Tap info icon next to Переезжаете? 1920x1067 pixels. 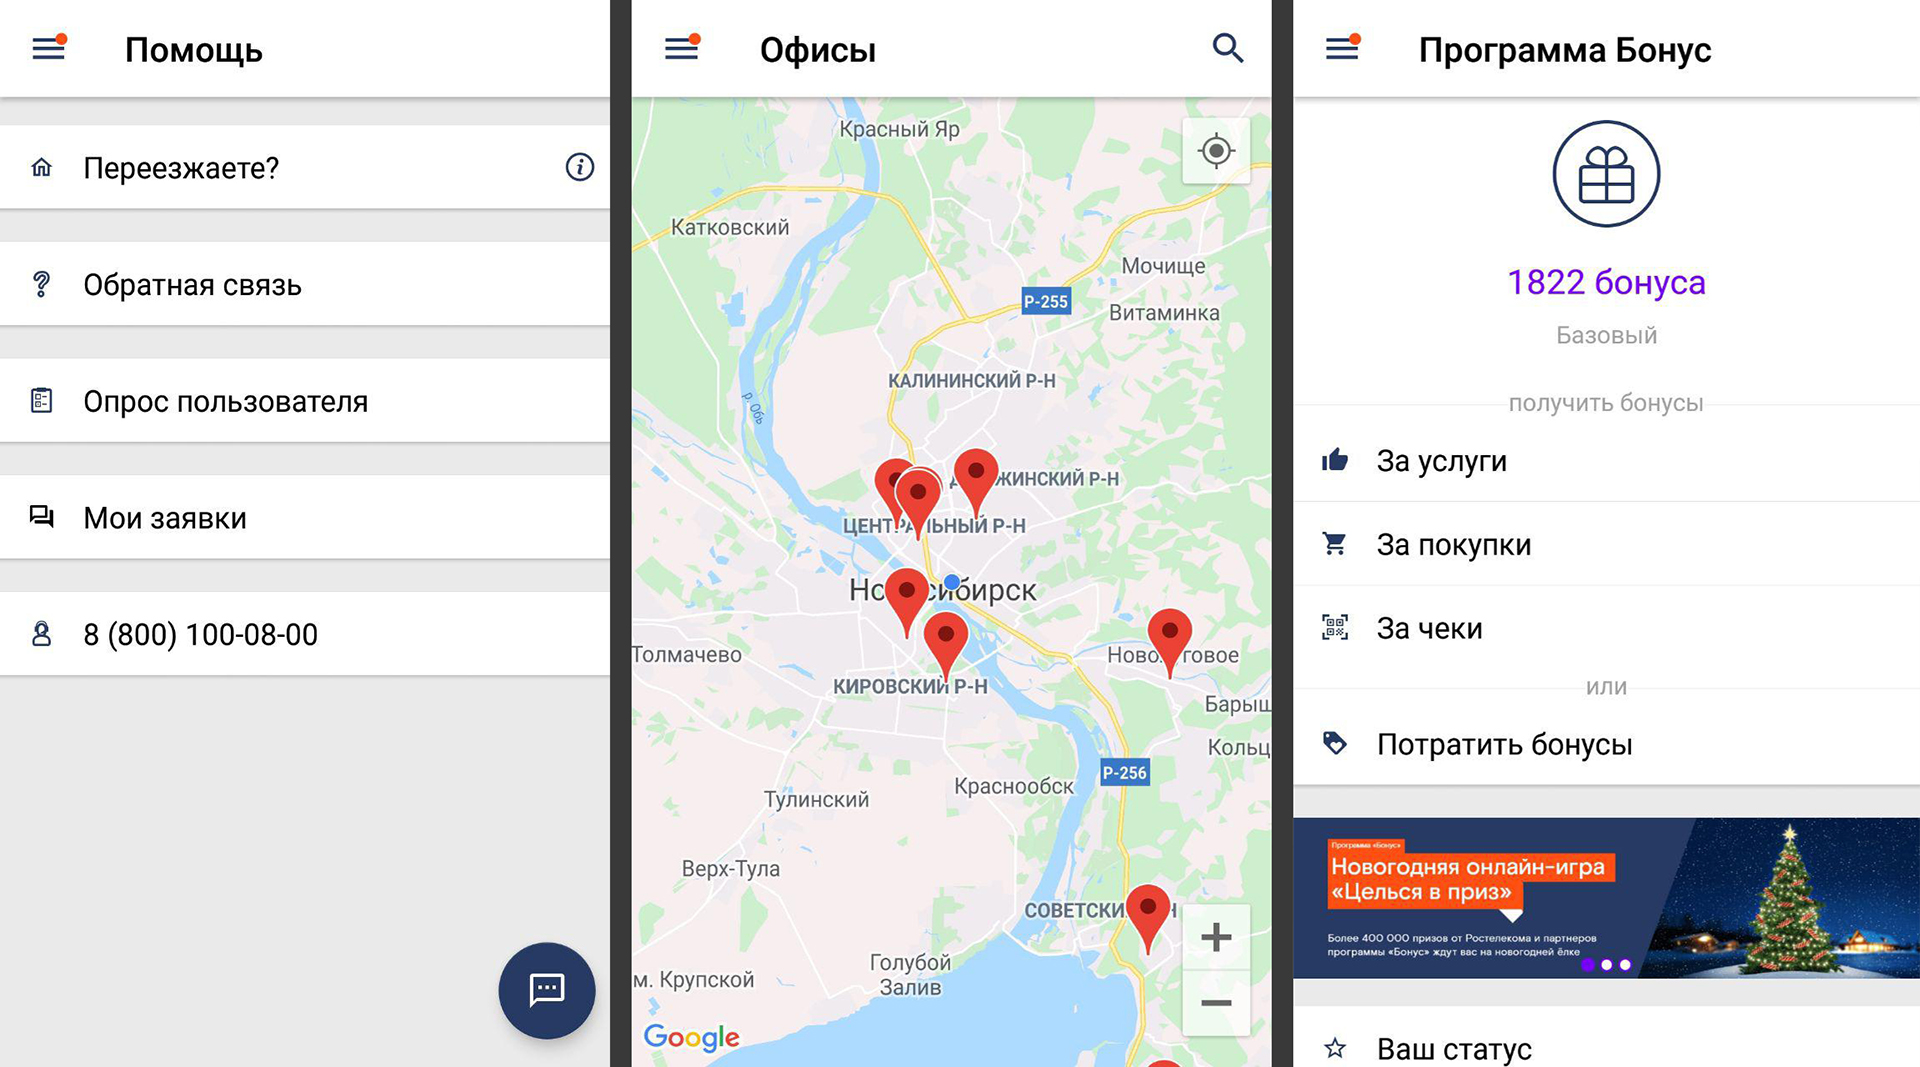click(579, 167)
